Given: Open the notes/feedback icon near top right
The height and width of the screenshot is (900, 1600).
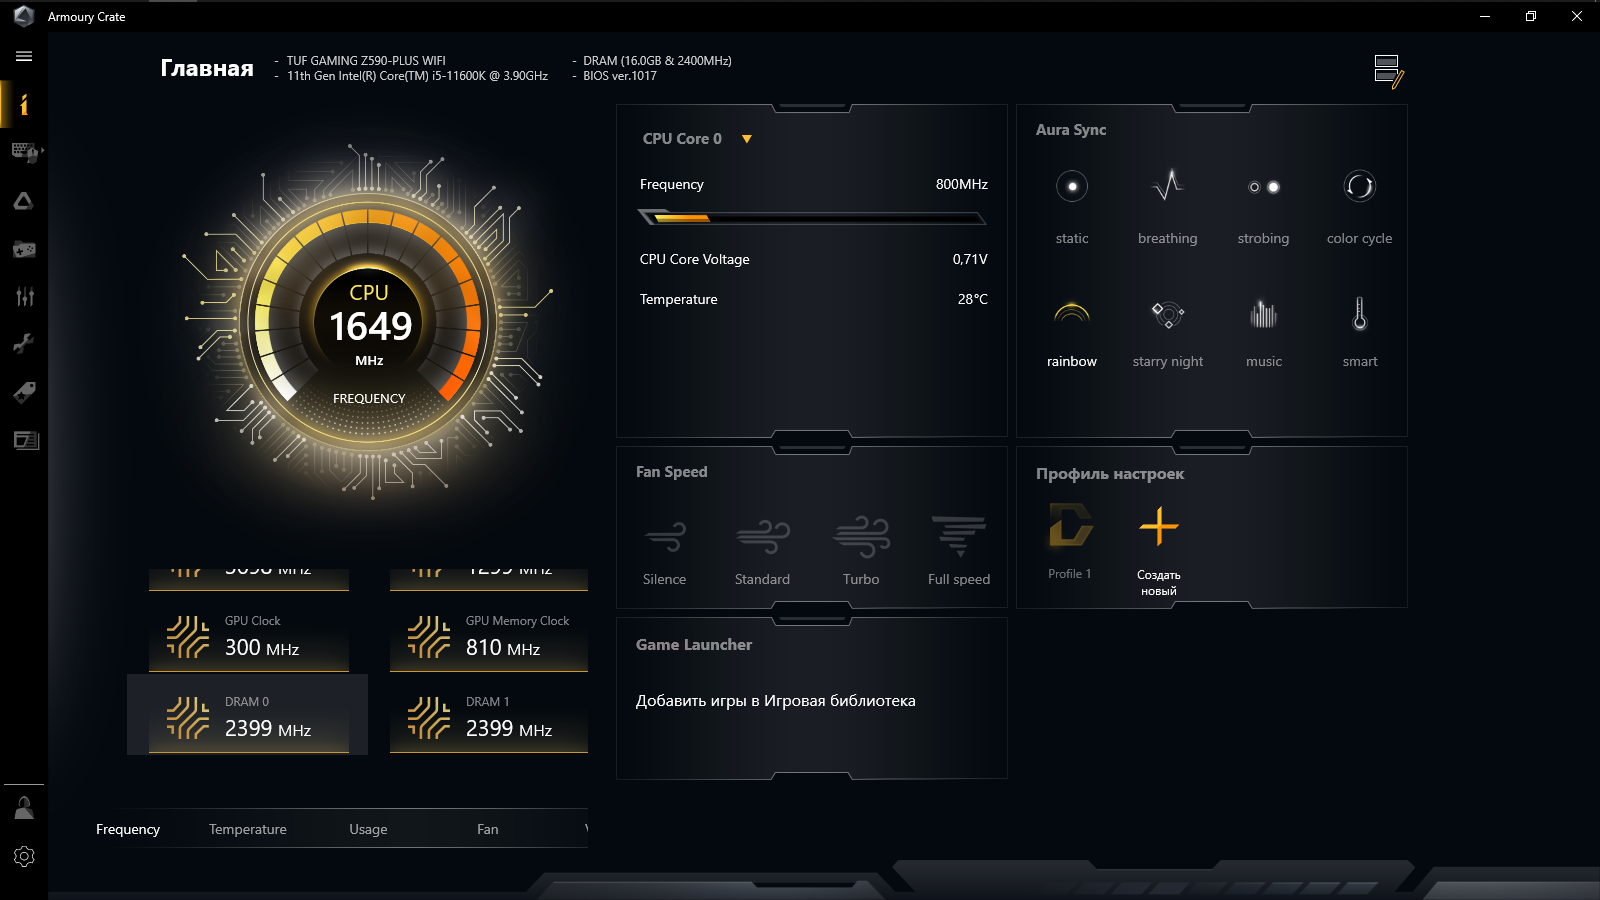Looking at the screenshot, I should (1388, 70).
